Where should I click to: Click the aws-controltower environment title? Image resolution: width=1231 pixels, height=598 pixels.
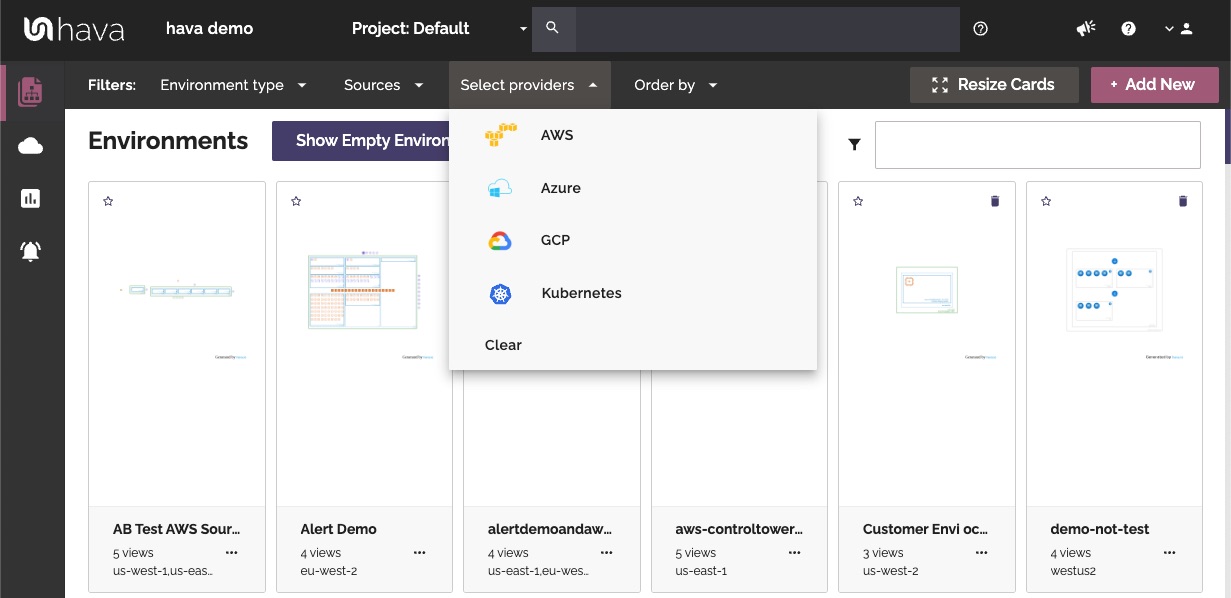[x=739, y=529]
